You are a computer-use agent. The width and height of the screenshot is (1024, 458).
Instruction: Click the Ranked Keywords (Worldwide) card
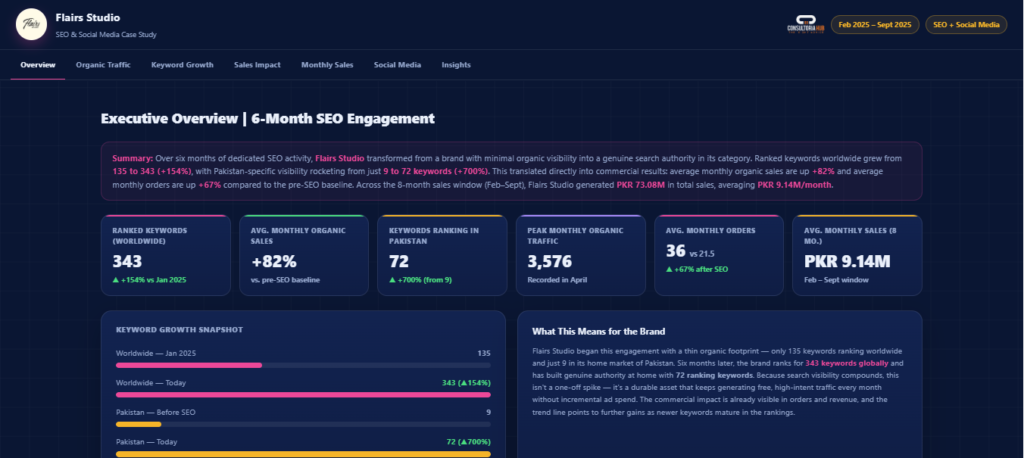(x=166, y=255)
